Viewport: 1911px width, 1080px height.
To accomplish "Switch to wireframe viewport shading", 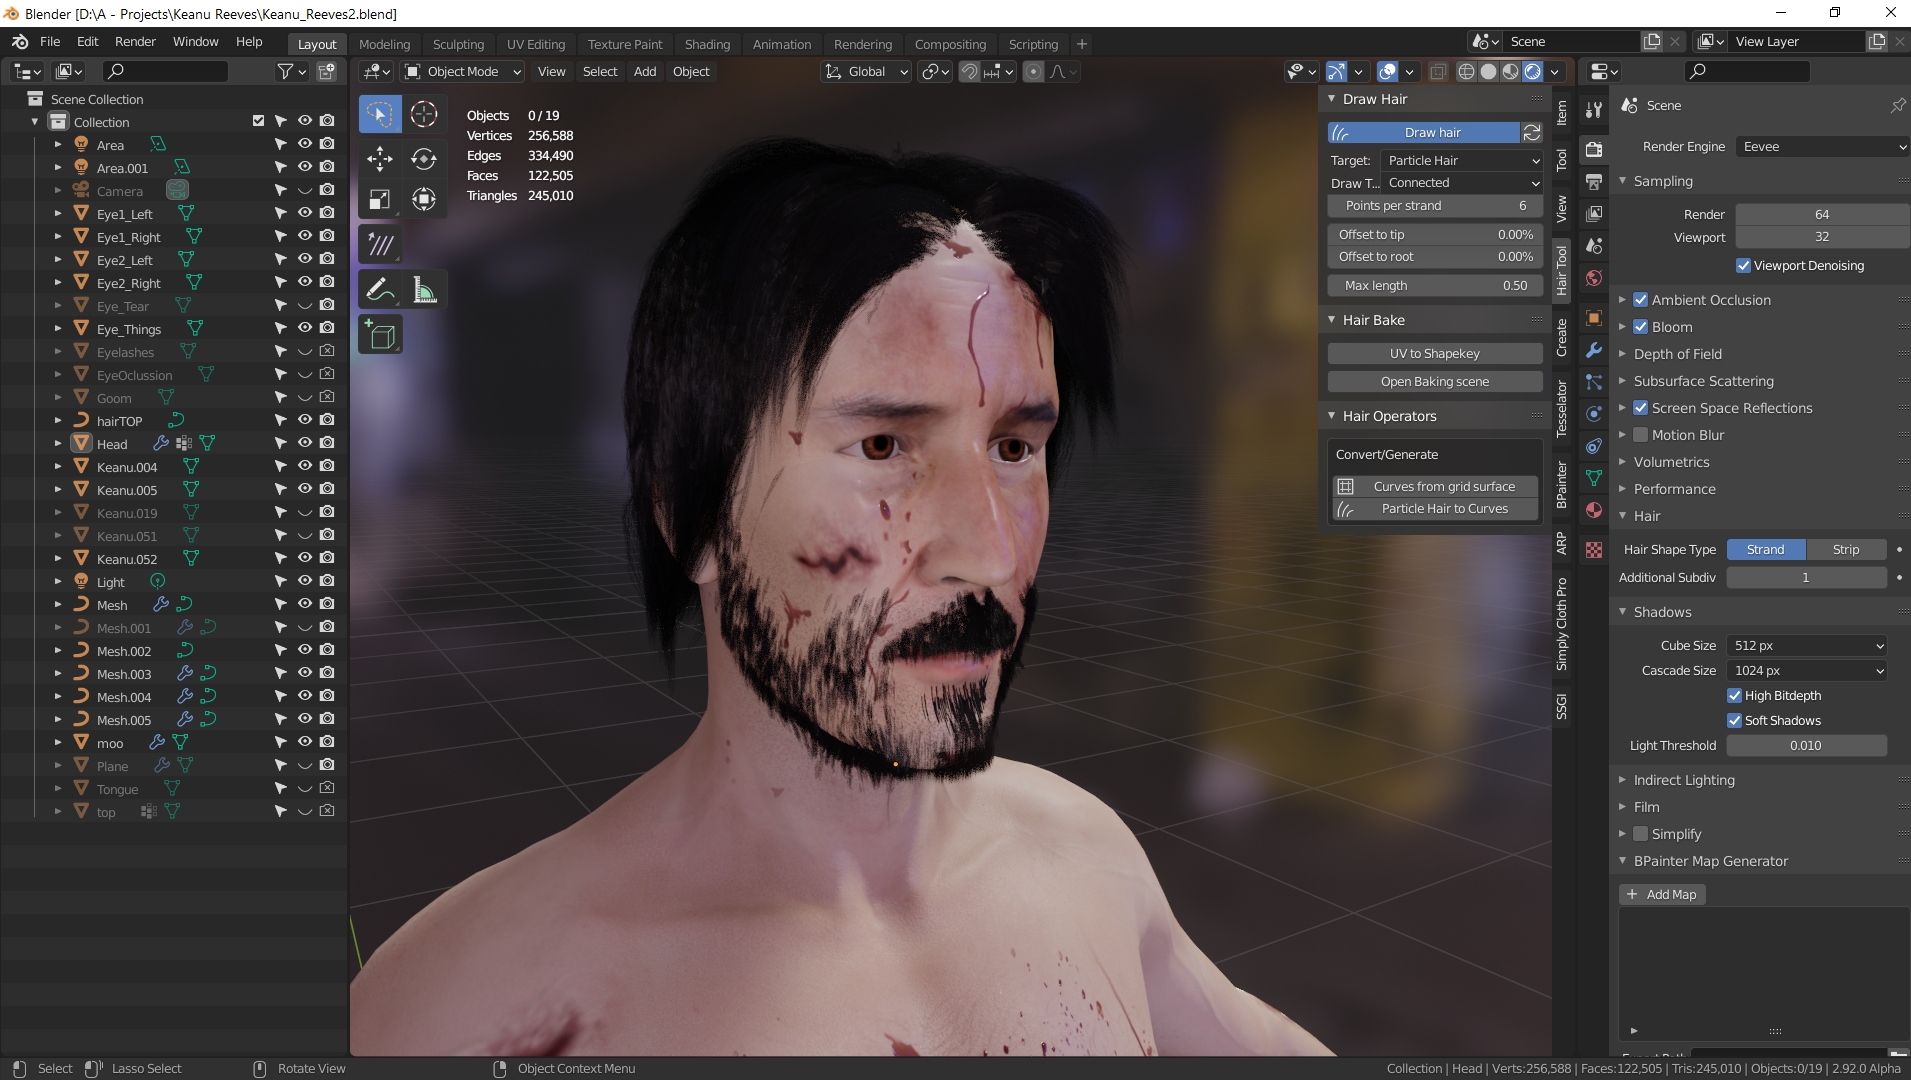I will (x=1466, y=71).
